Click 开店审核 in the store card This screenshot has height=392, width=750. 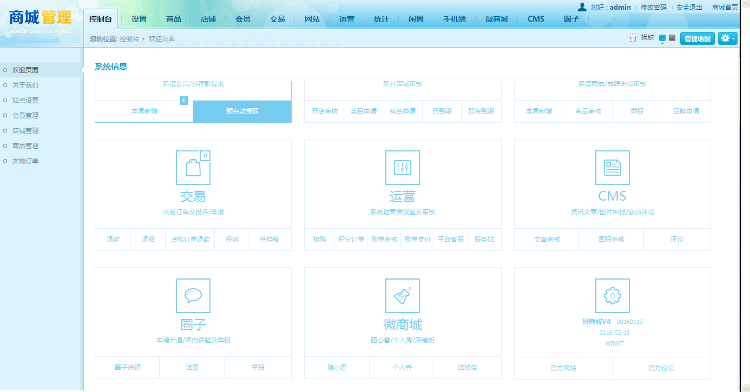(x=324, y=111)
